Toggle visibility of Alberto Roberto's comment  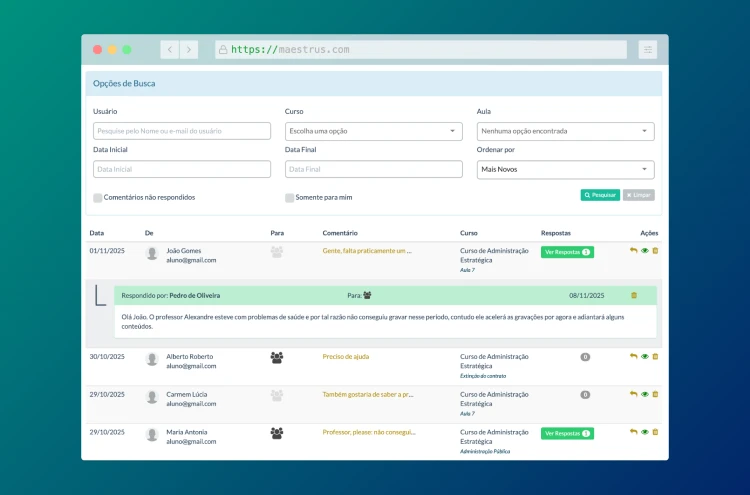click(645, 356)
